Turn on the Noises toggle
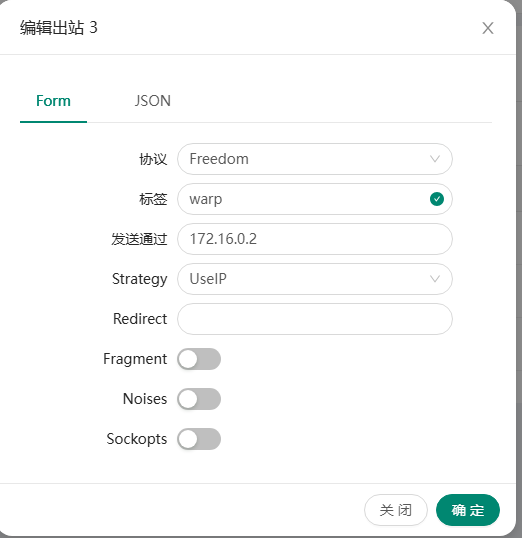The image size is (522, 538). (199, 399)
